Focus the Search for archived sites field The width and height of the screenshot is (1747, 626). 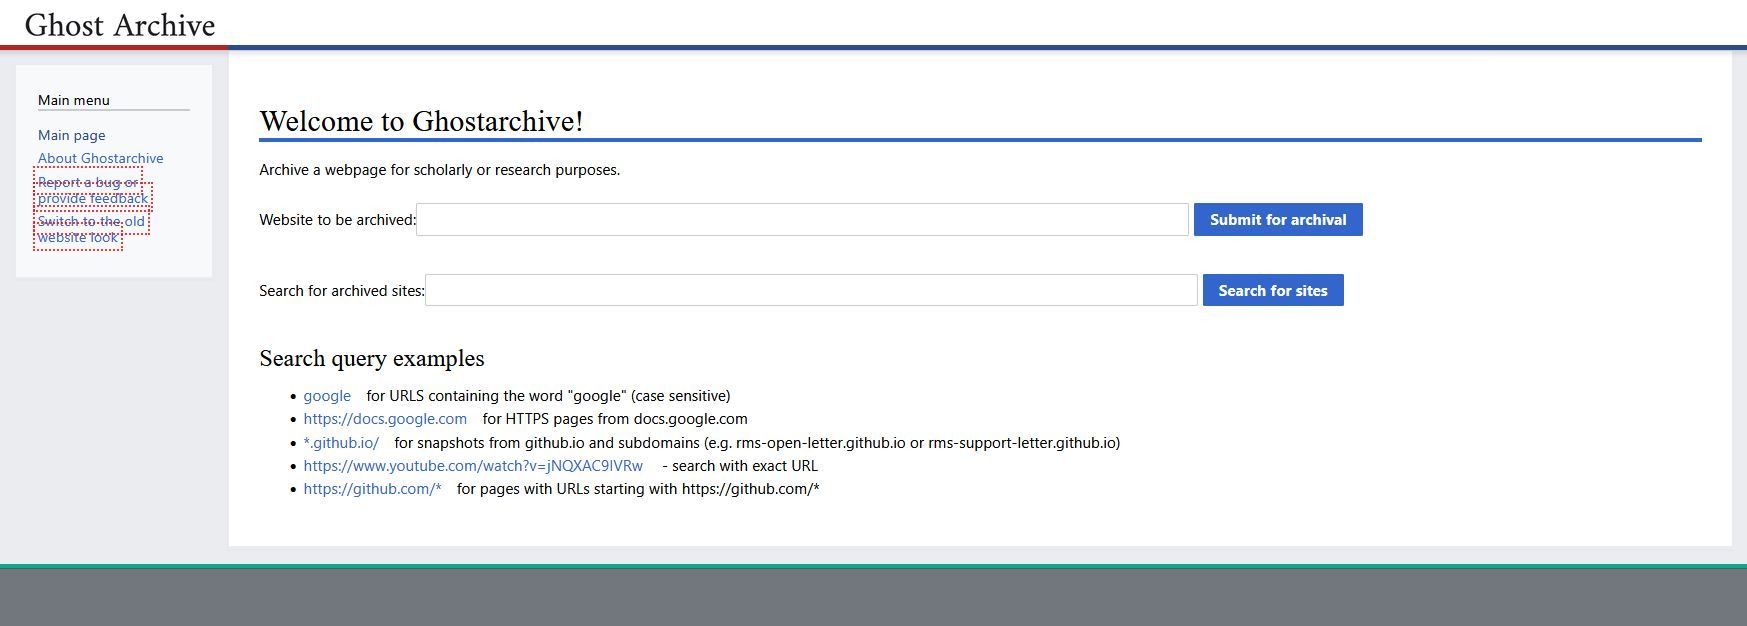[811, 291]
